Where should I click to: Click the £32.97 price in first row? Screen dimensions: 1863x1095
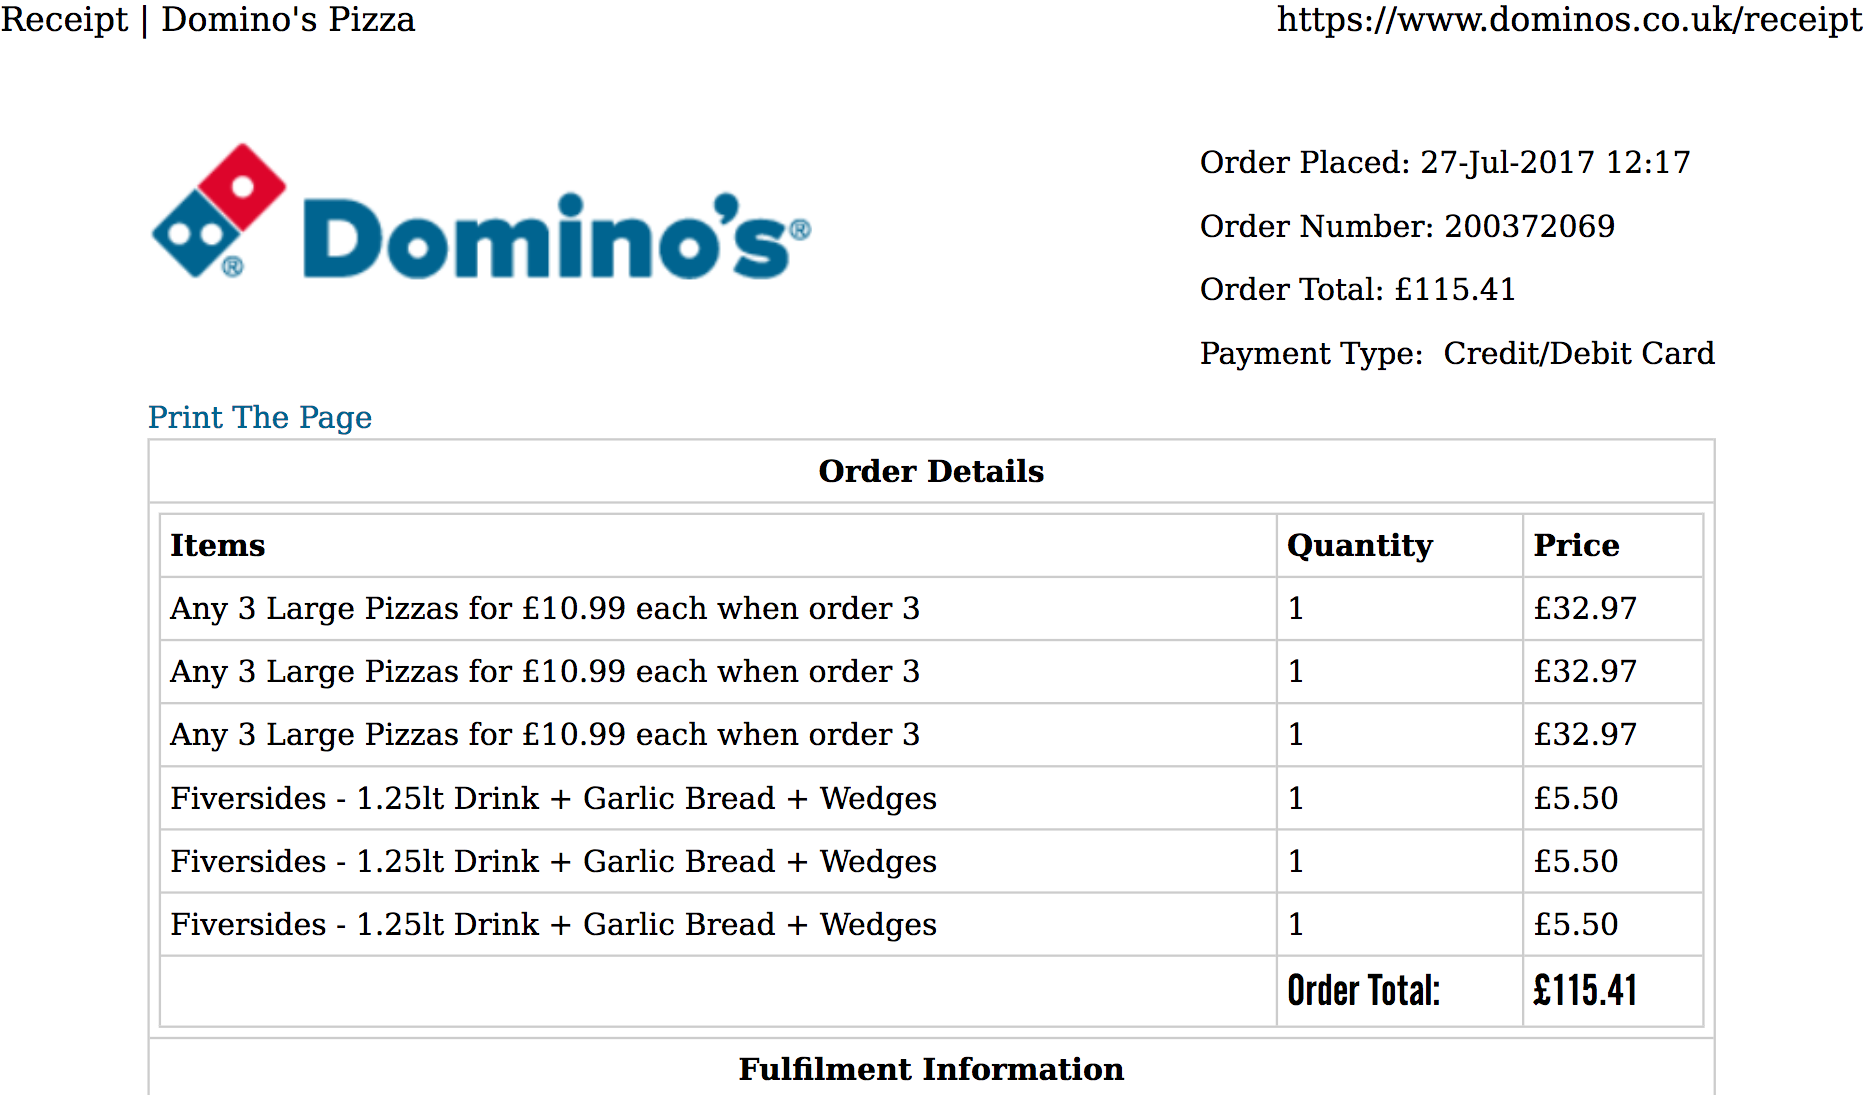1585,608
